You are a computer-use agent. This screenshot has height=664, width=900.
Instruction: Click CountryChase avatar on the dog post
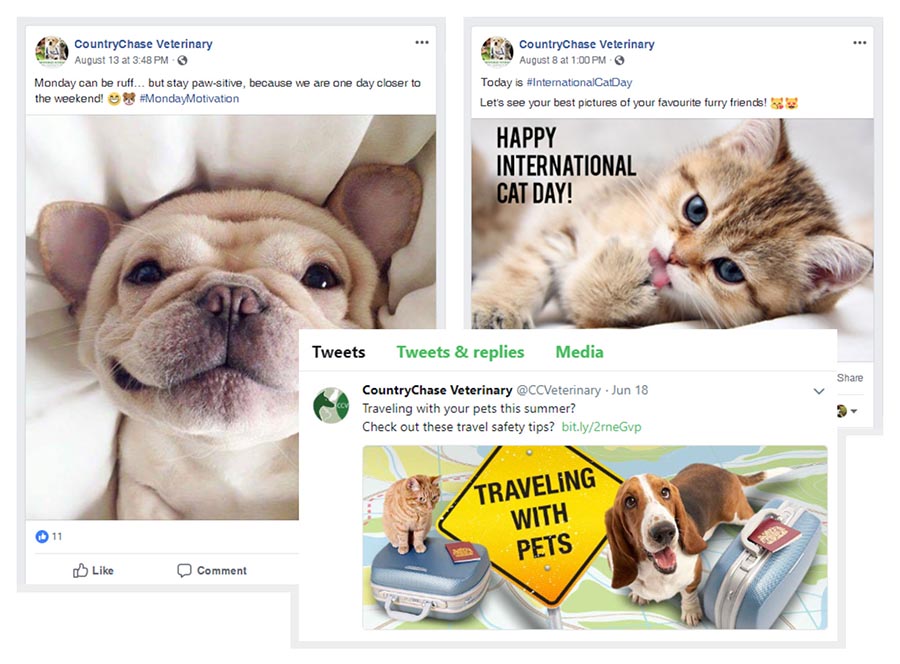pyautogui.click(x=52, y=52)
